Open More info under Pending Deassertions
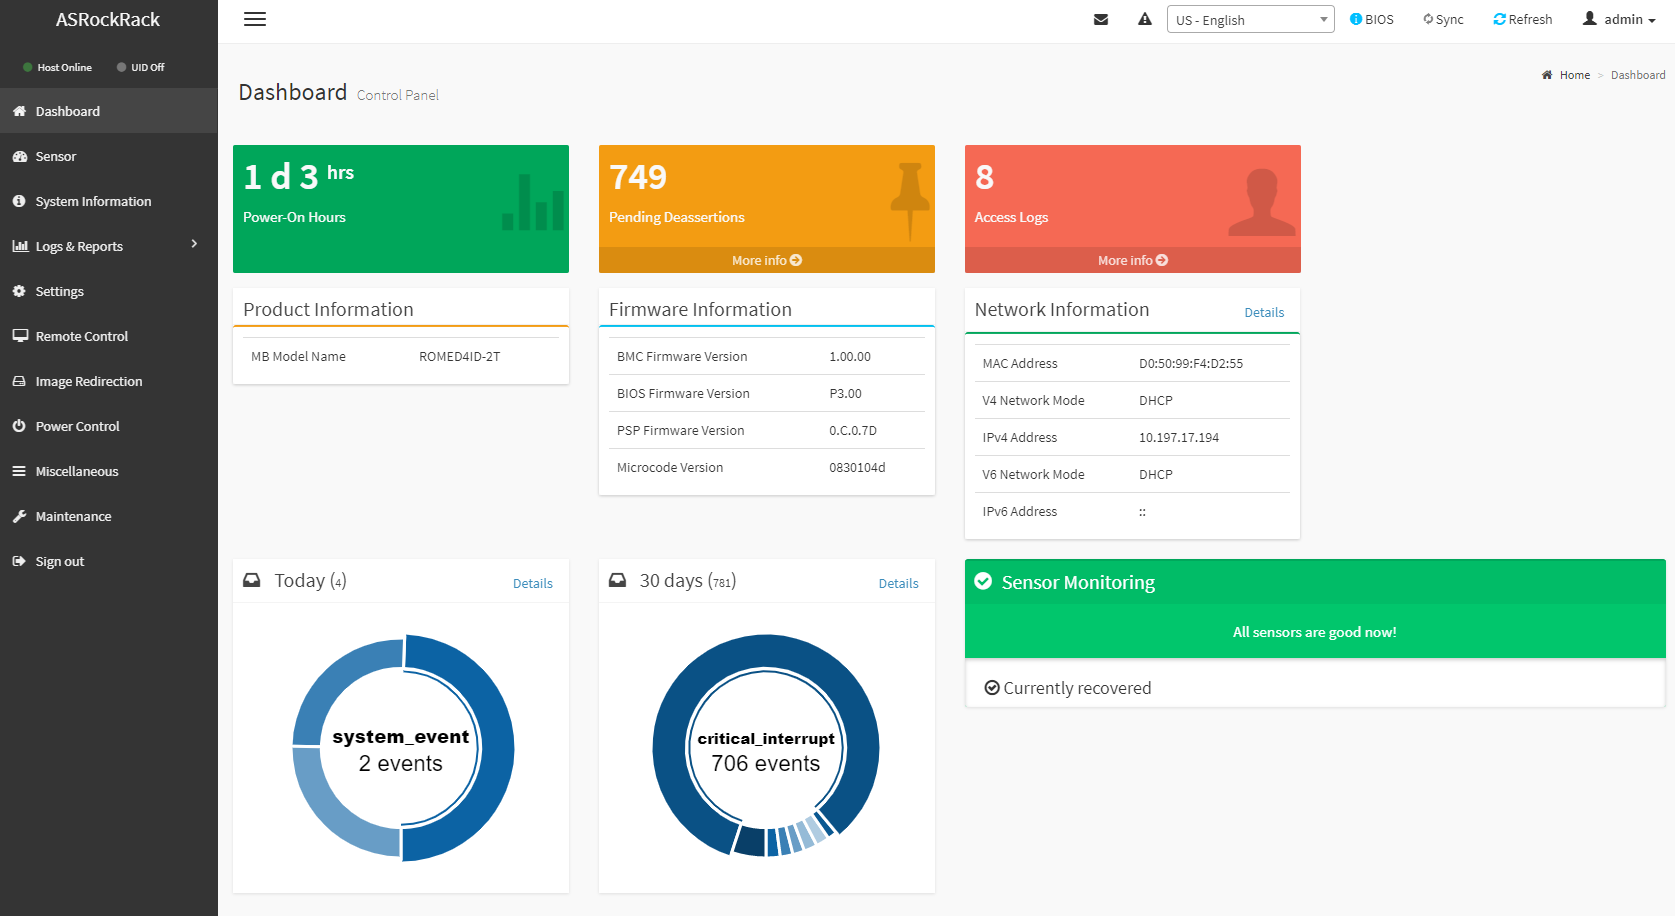 pos(766,260)
